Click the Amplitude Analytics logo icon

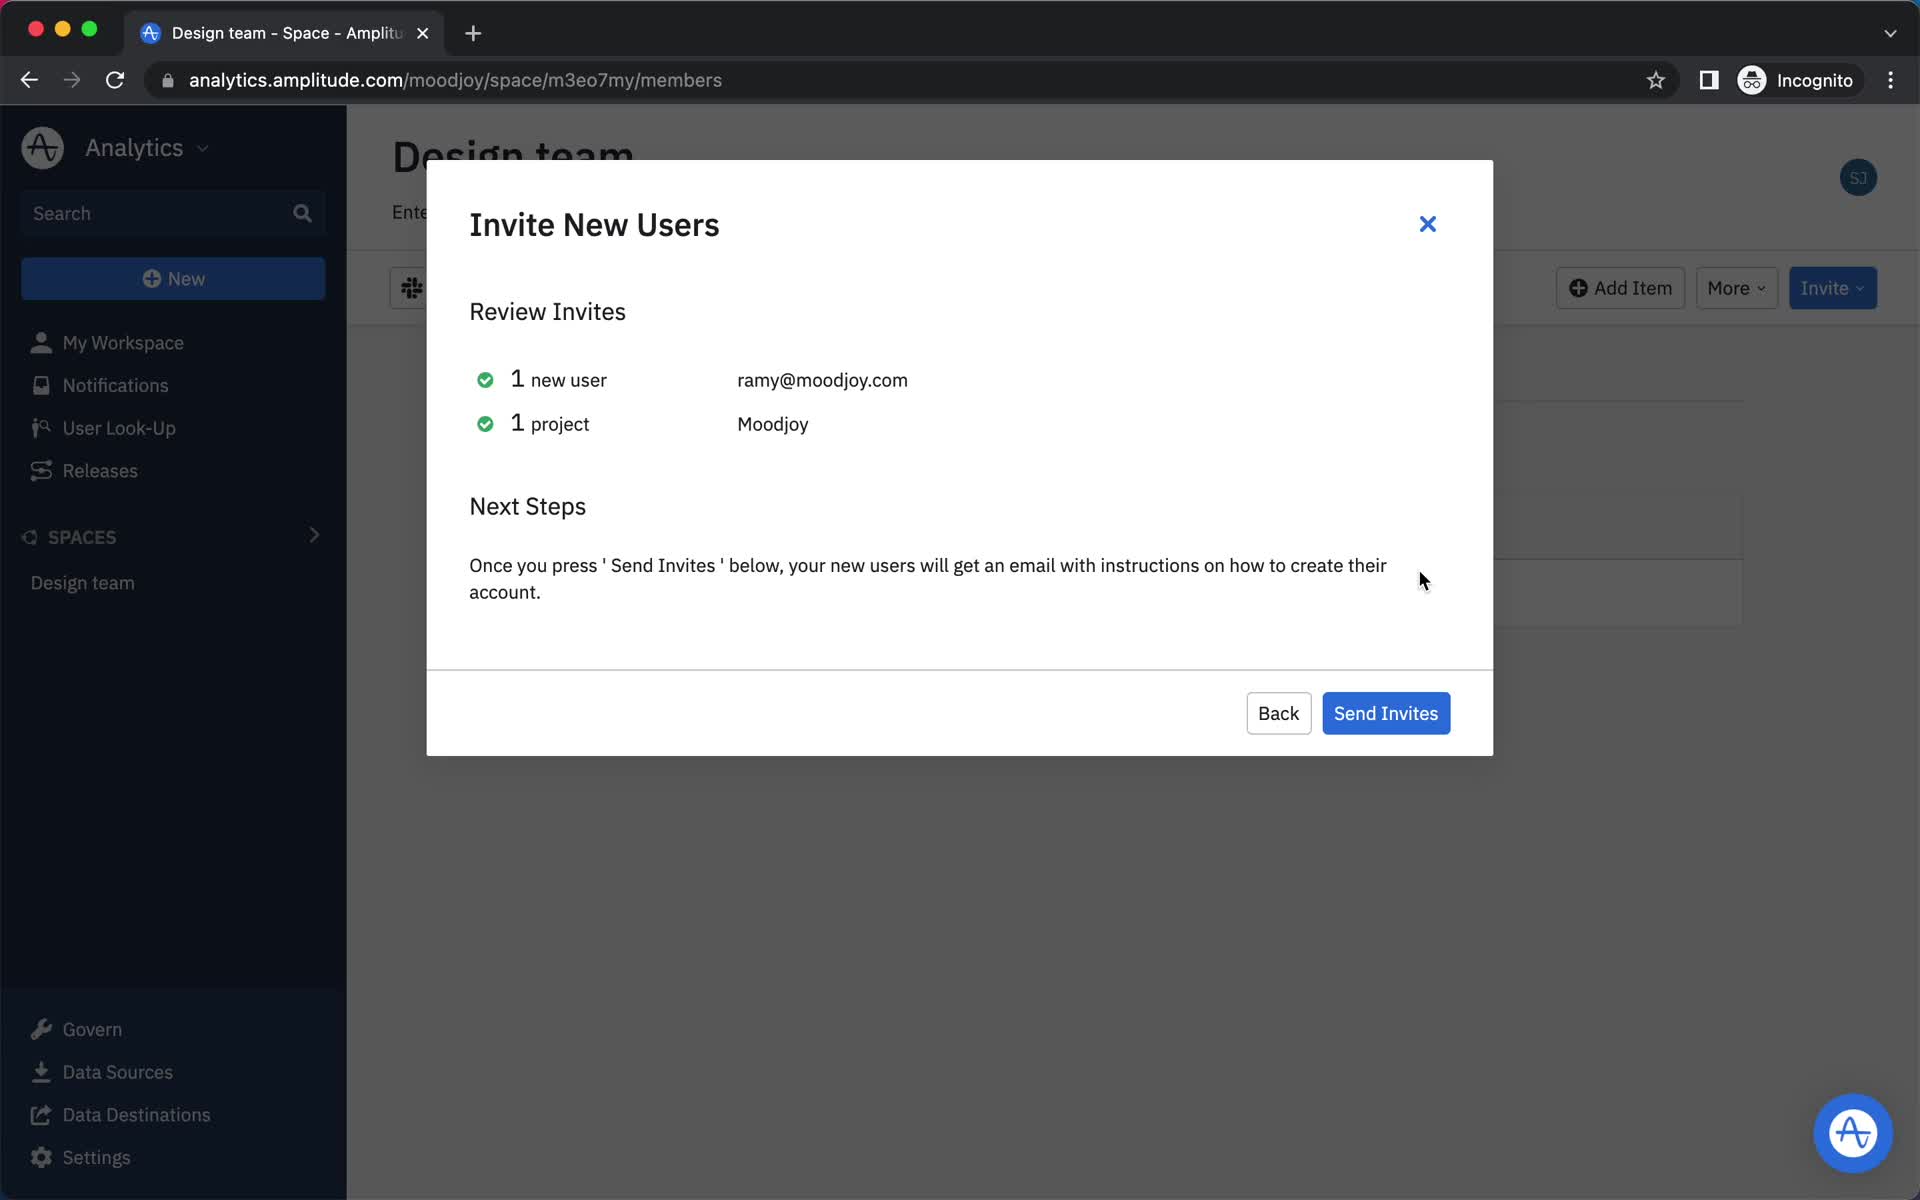pos(43,148)
